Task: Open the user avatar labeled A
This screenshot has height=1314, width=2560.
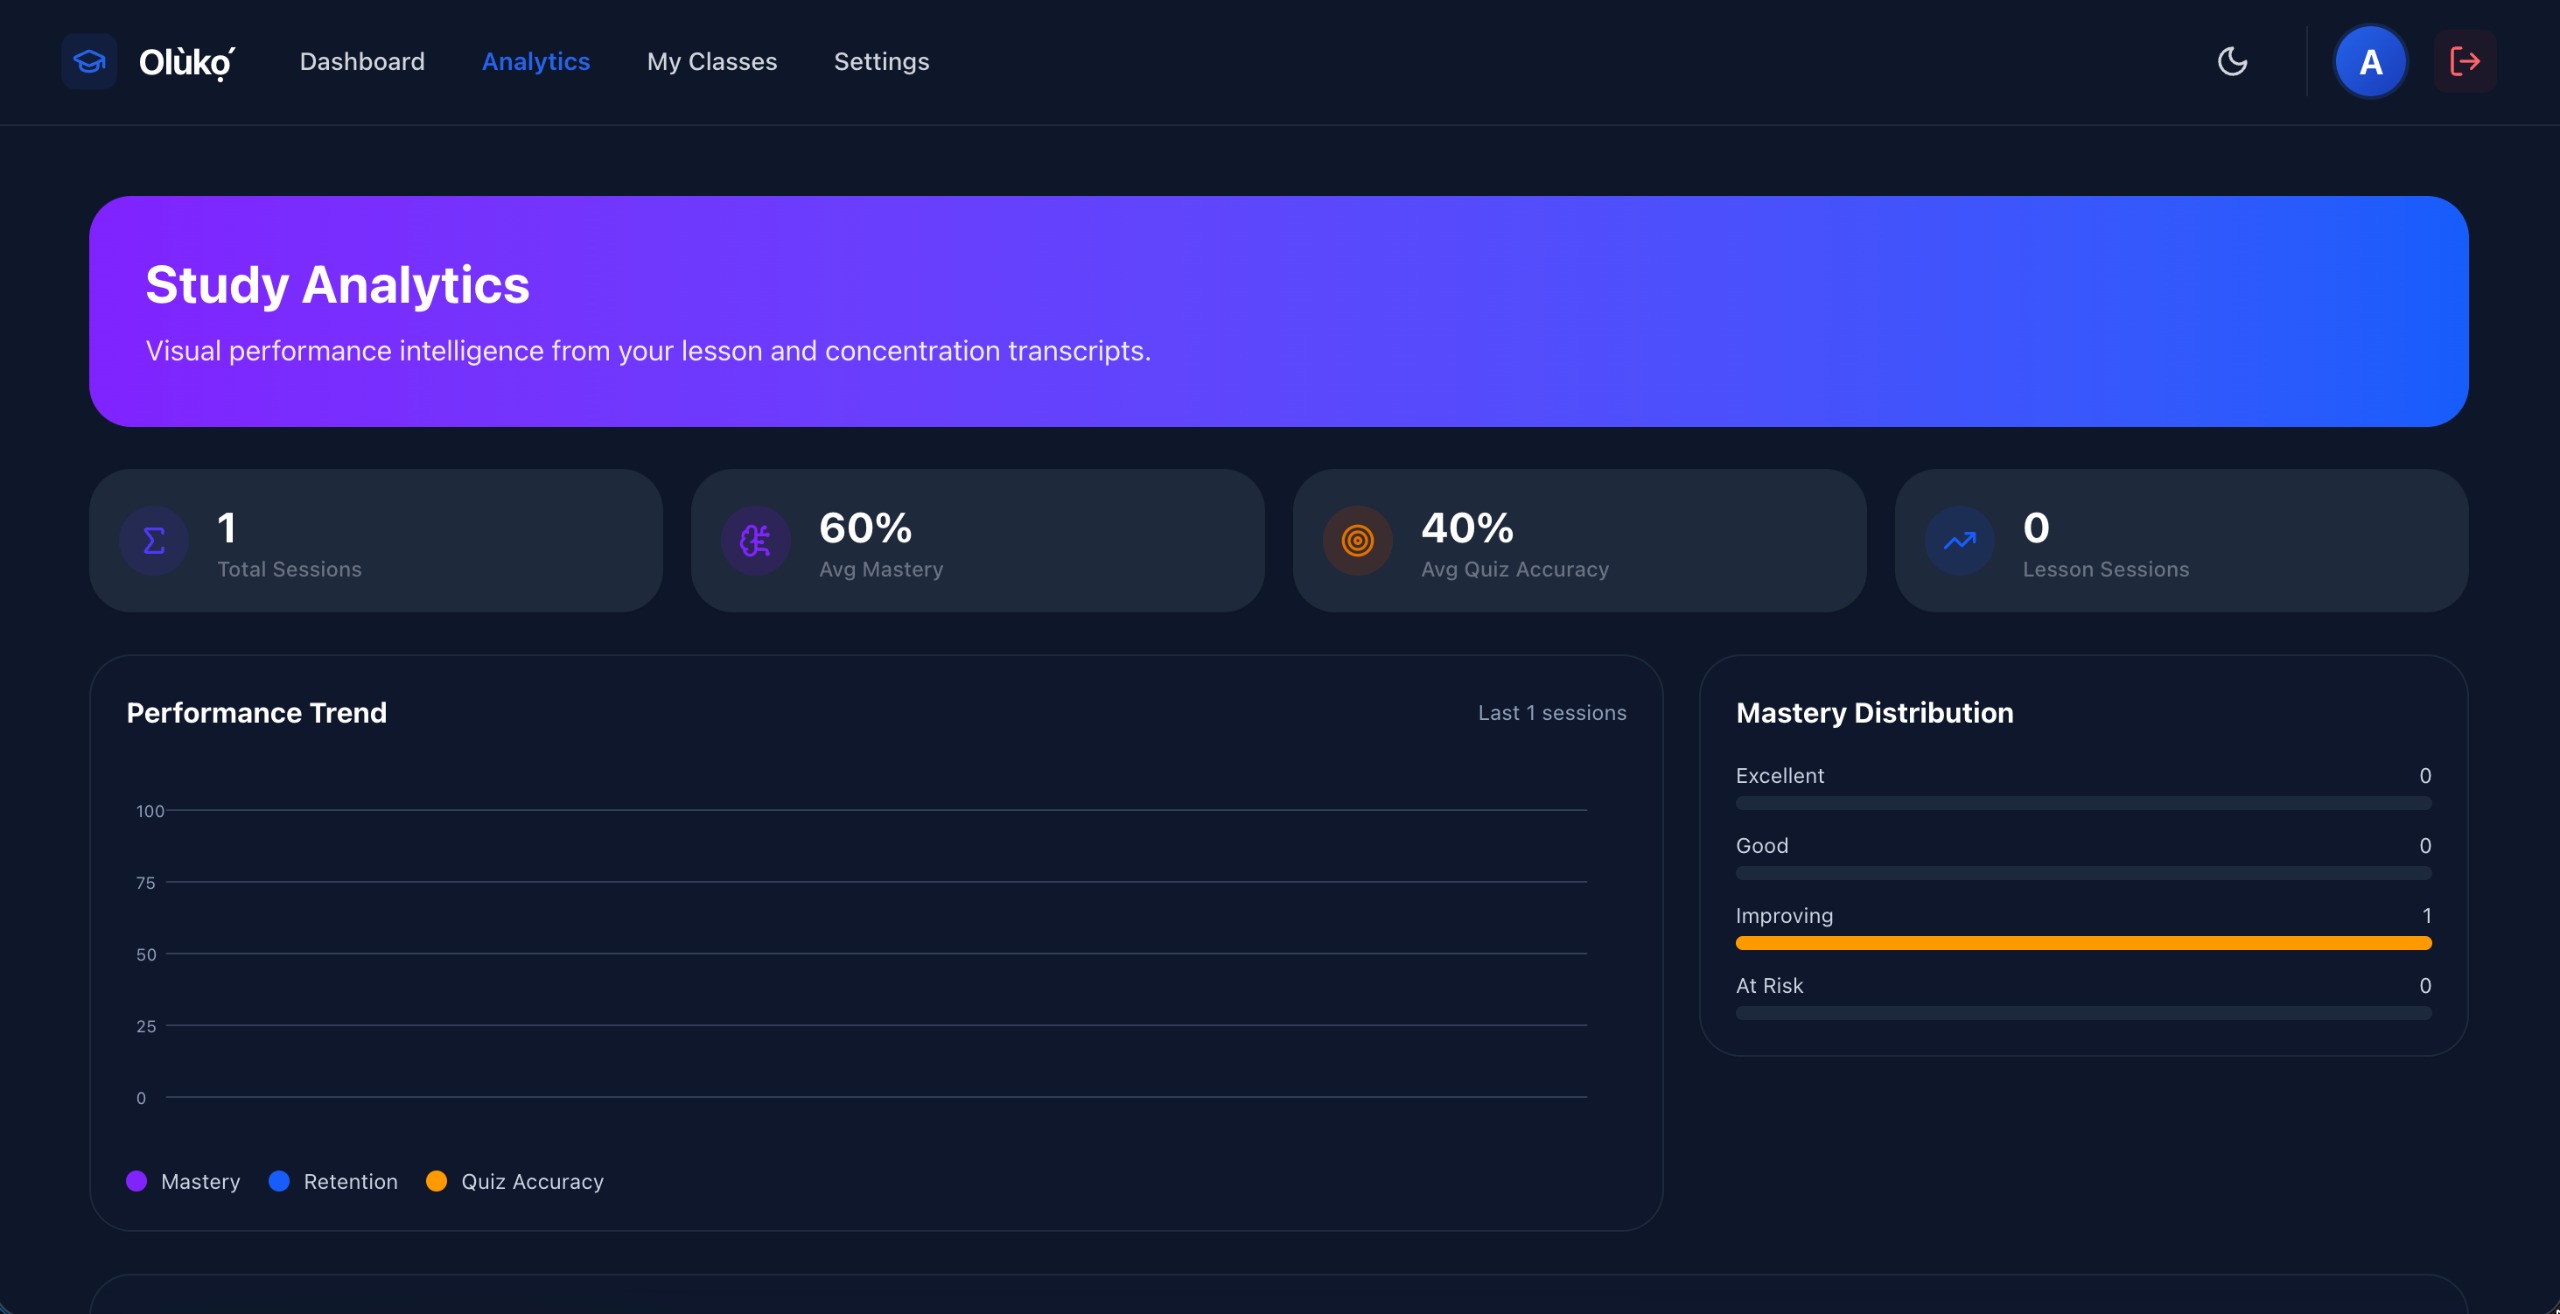Action: [2370, 62]
